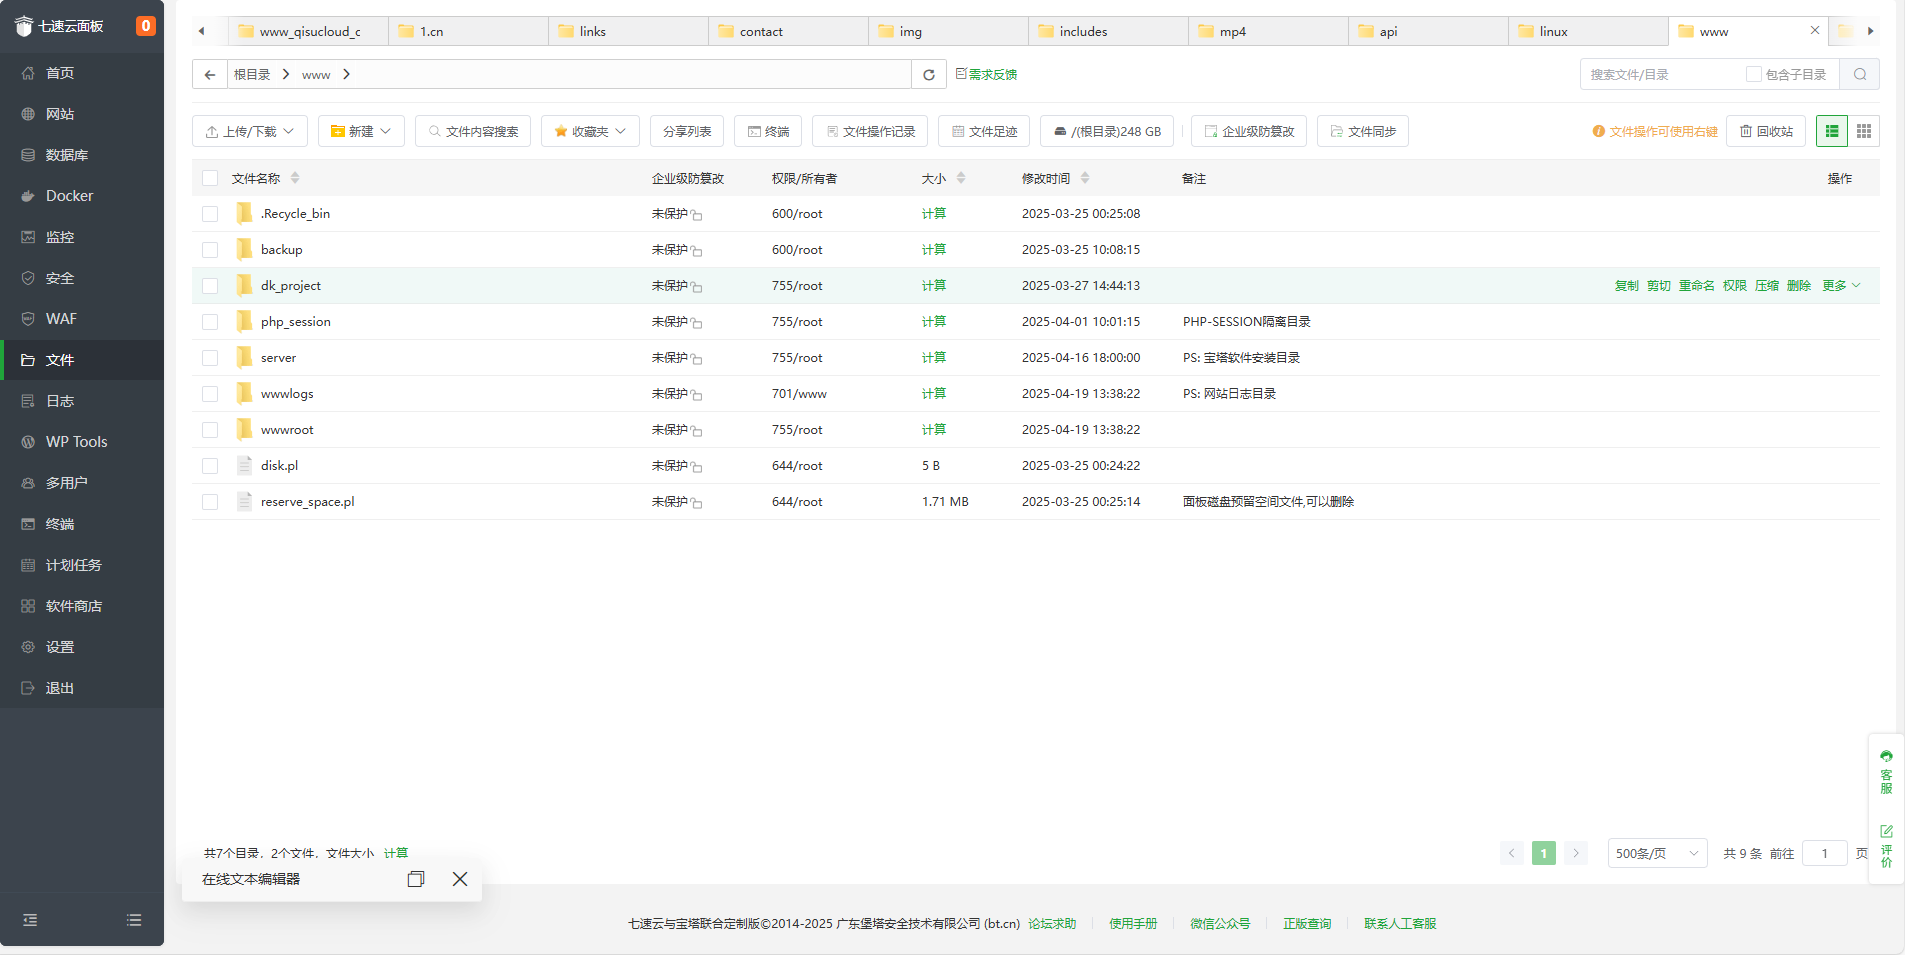
Task: Open the Docker sidebar icon
Action: point(28,196)
